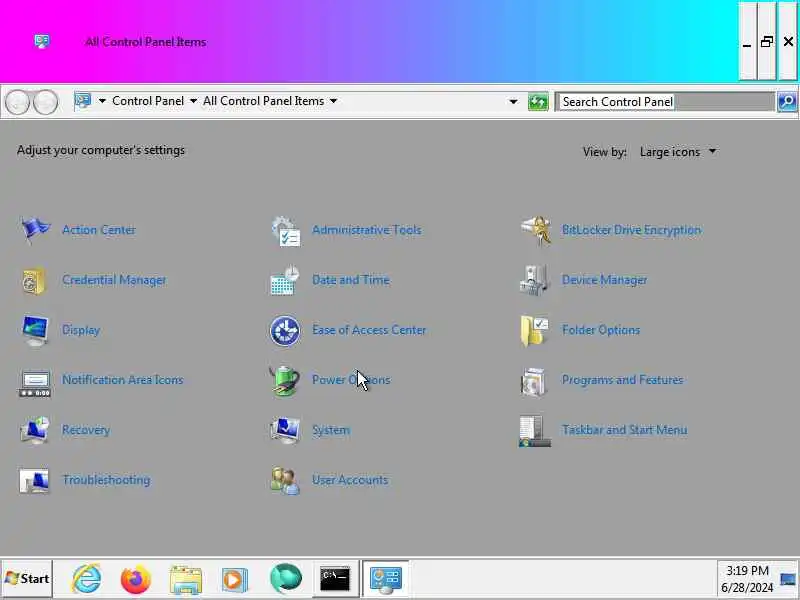Open the Start menu
Image resolution: width=800 pixels, height=600 pixels.
coord(27,579)
